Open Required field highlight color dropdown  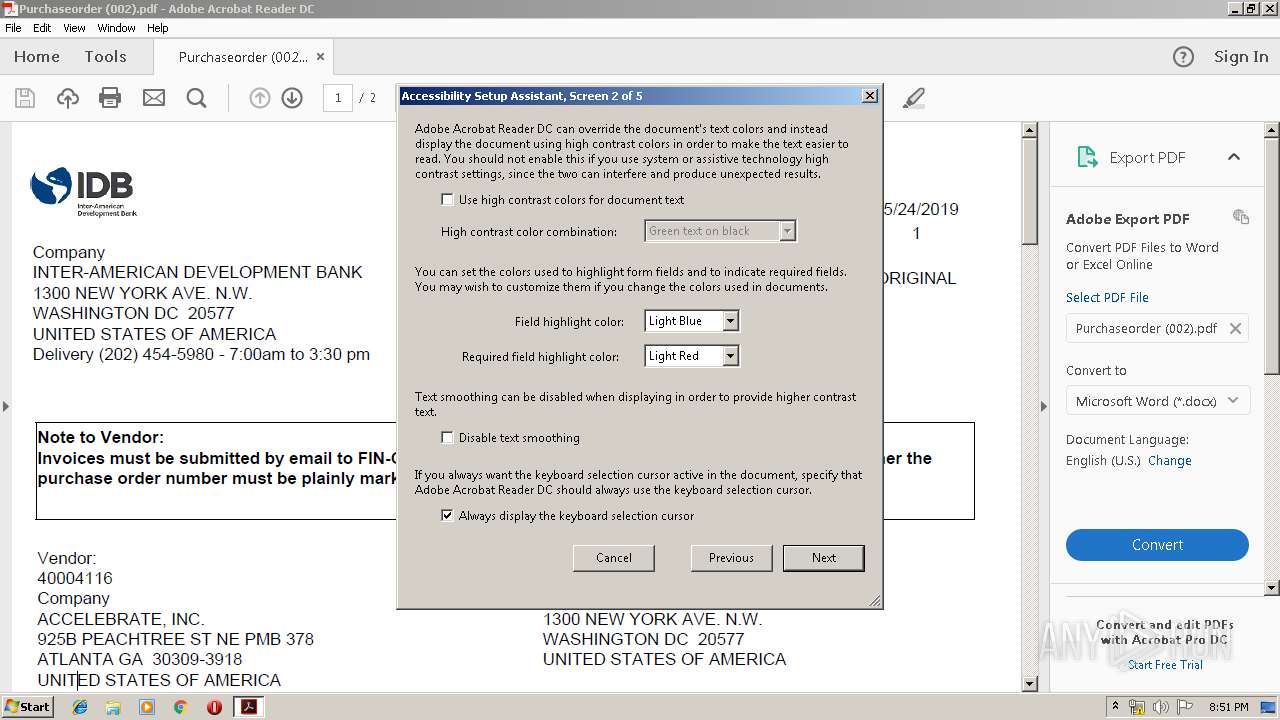tap(731, 356)
